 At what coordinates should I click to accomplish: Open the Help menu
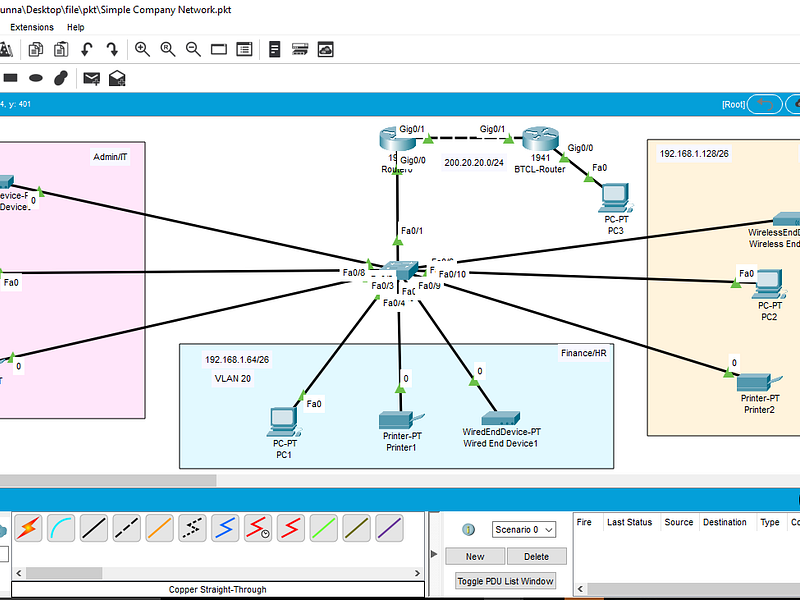coord(75,27)
